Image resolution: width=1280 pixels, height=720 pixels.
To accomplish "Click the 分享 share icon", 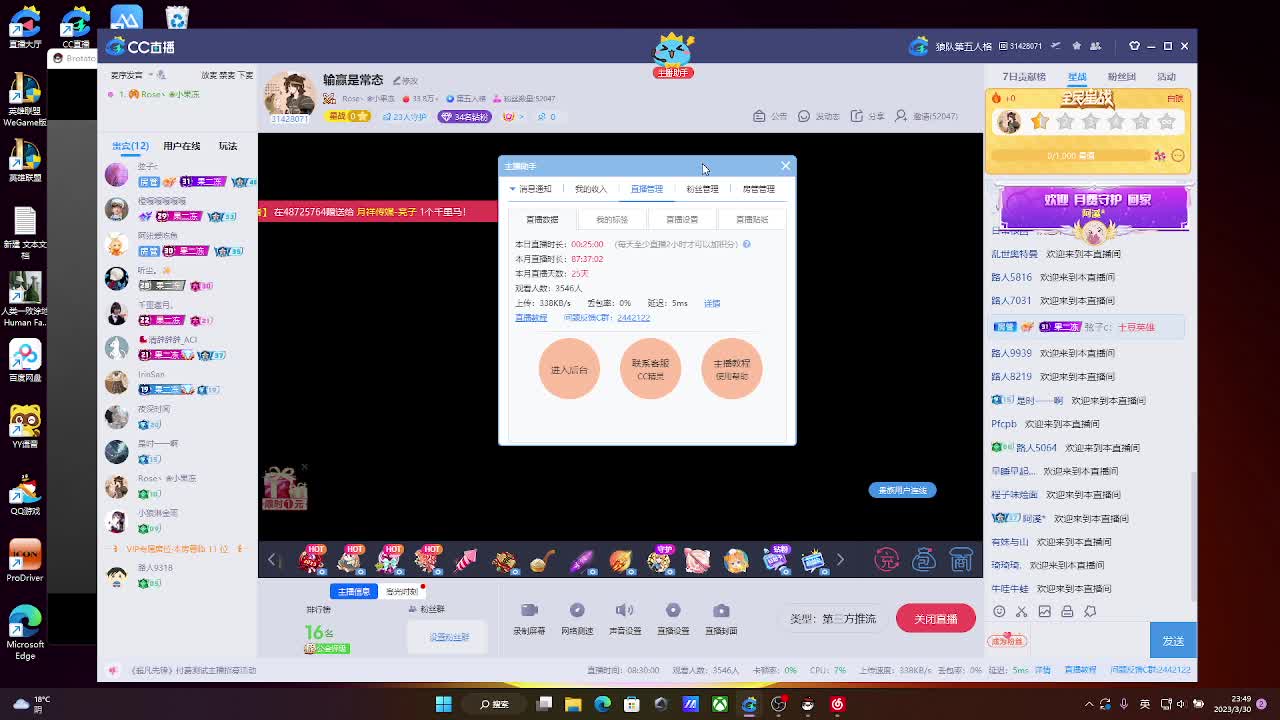I will (868, 116).
